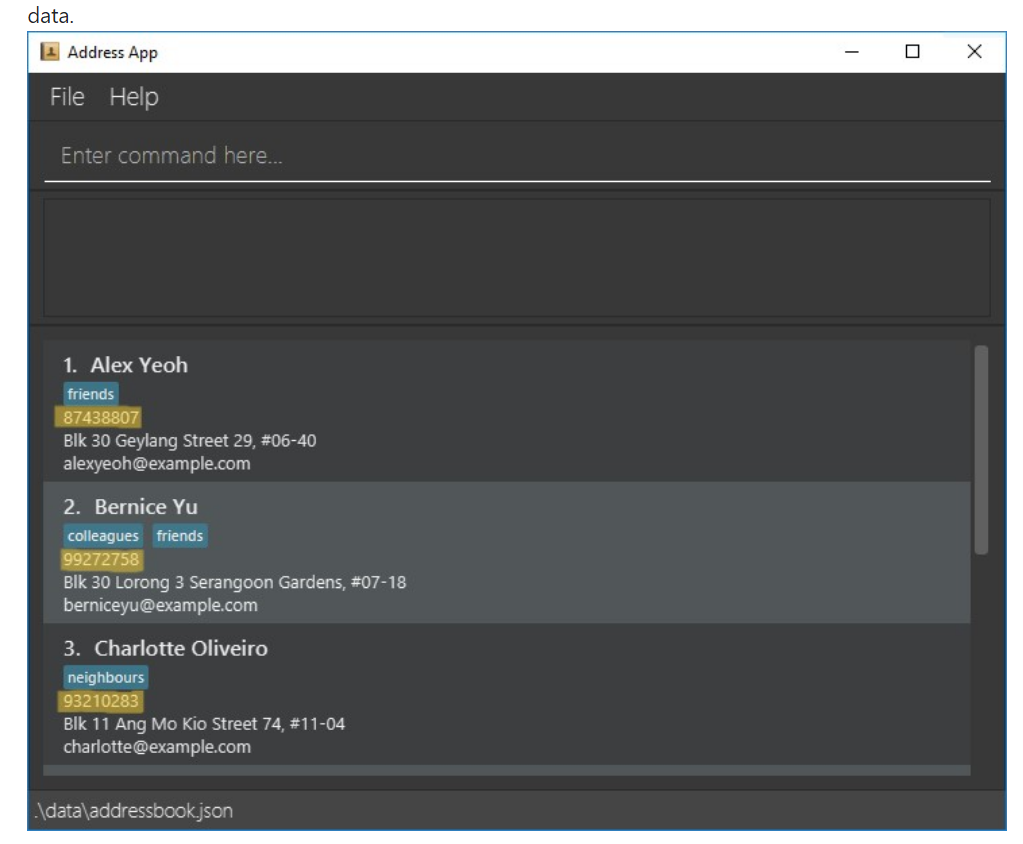Maximize the Address App window
The width and height of the screenshot is (1023, 844).
(912, 52)
